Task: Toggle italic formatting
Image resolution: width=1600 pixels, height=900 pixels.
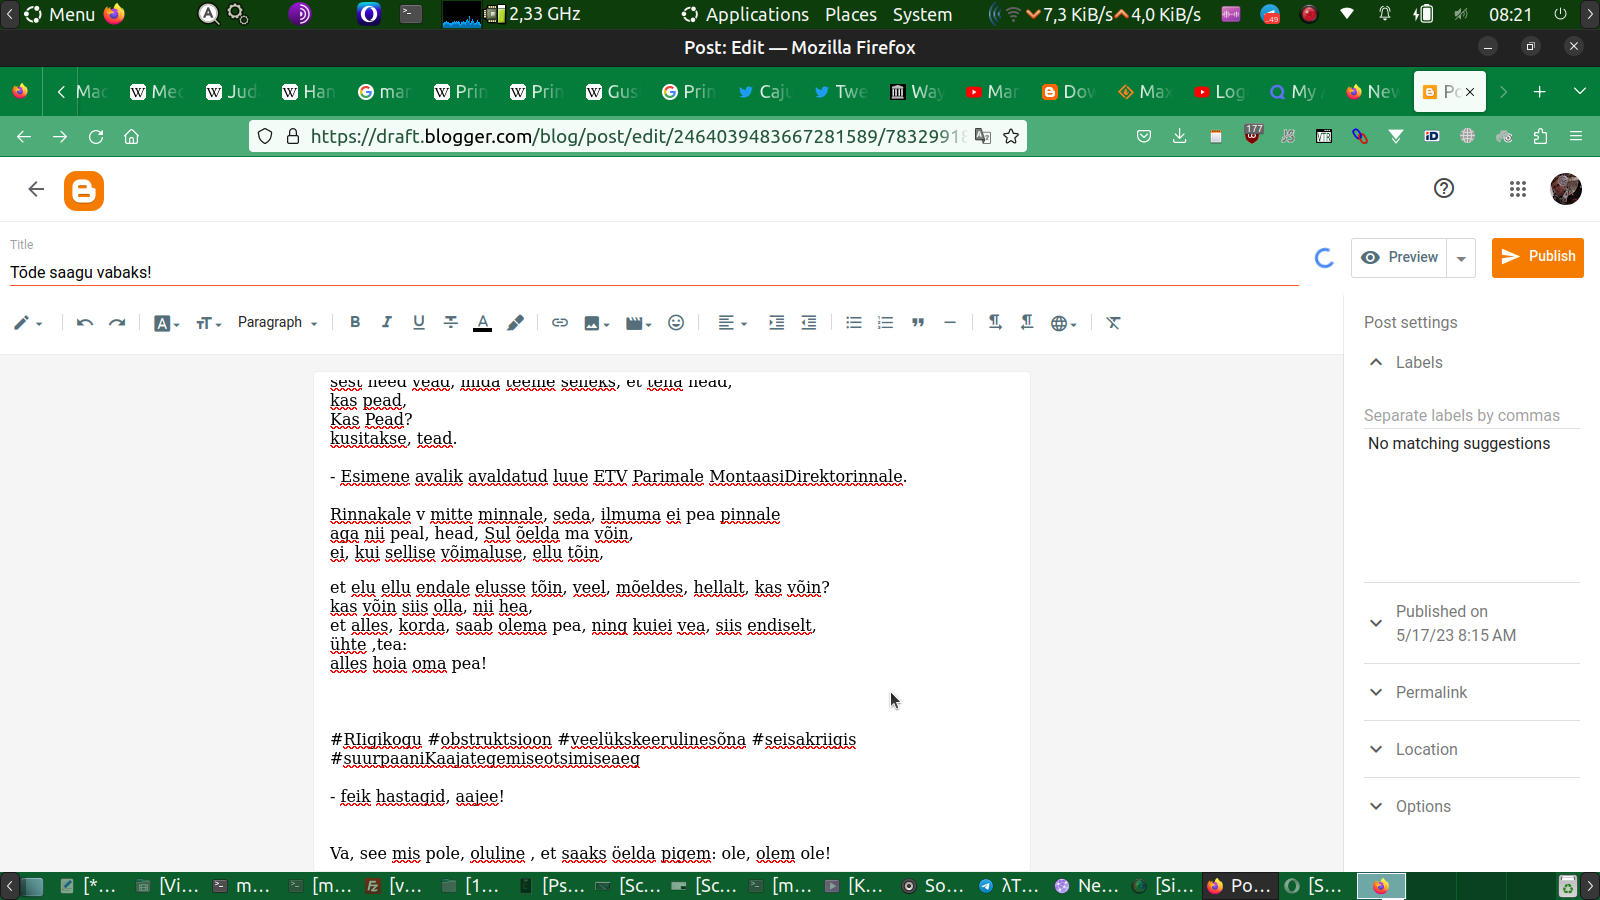Action: point(387,322)
